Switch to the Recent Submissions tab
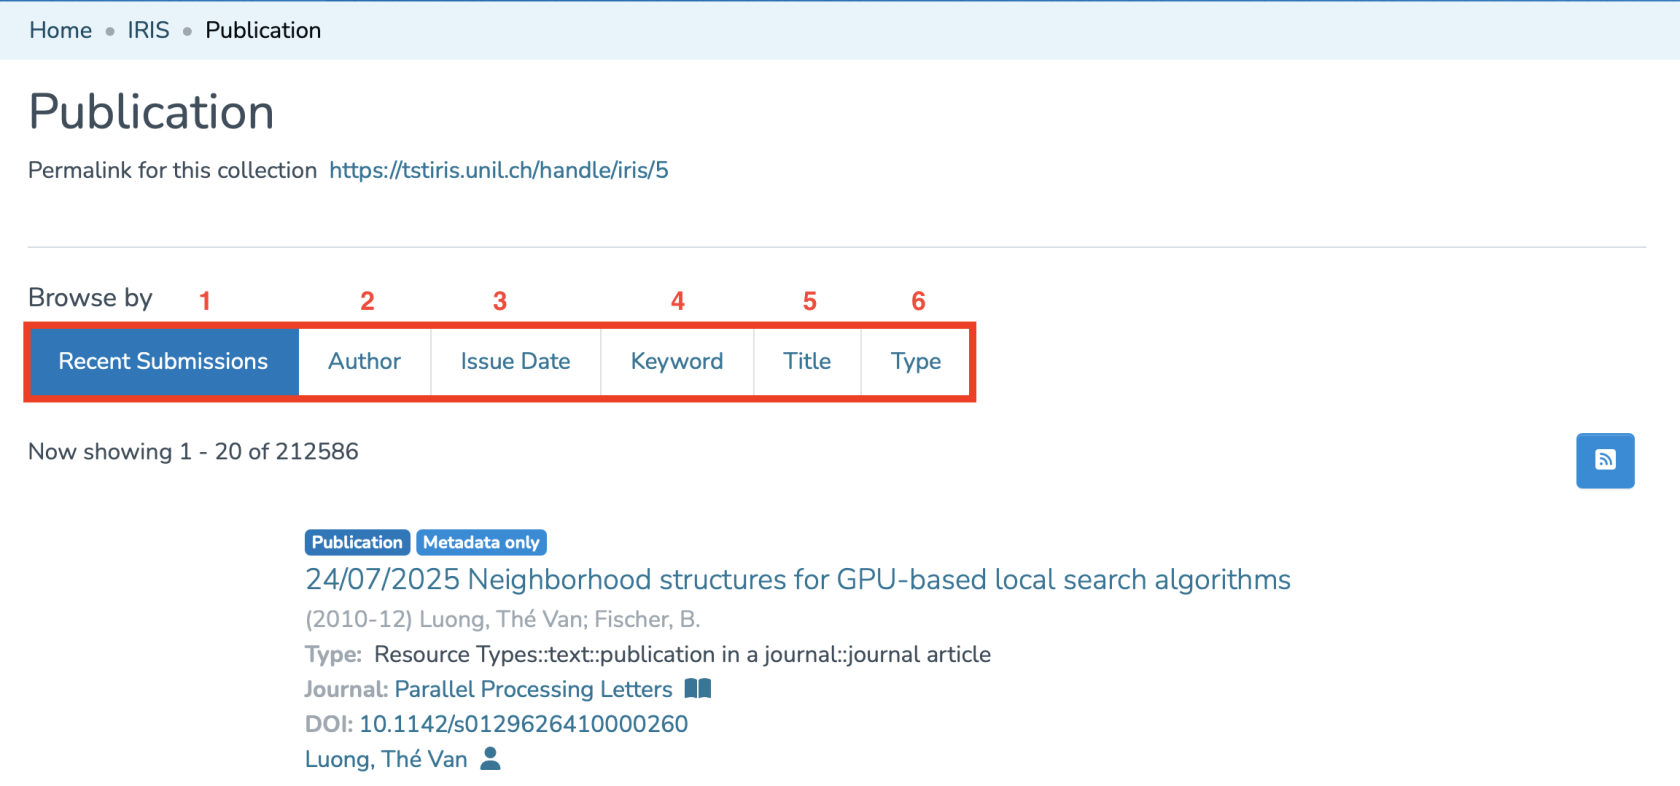Image resolution: width=1680 pixels, height=786 pixels. click(163, 361)
